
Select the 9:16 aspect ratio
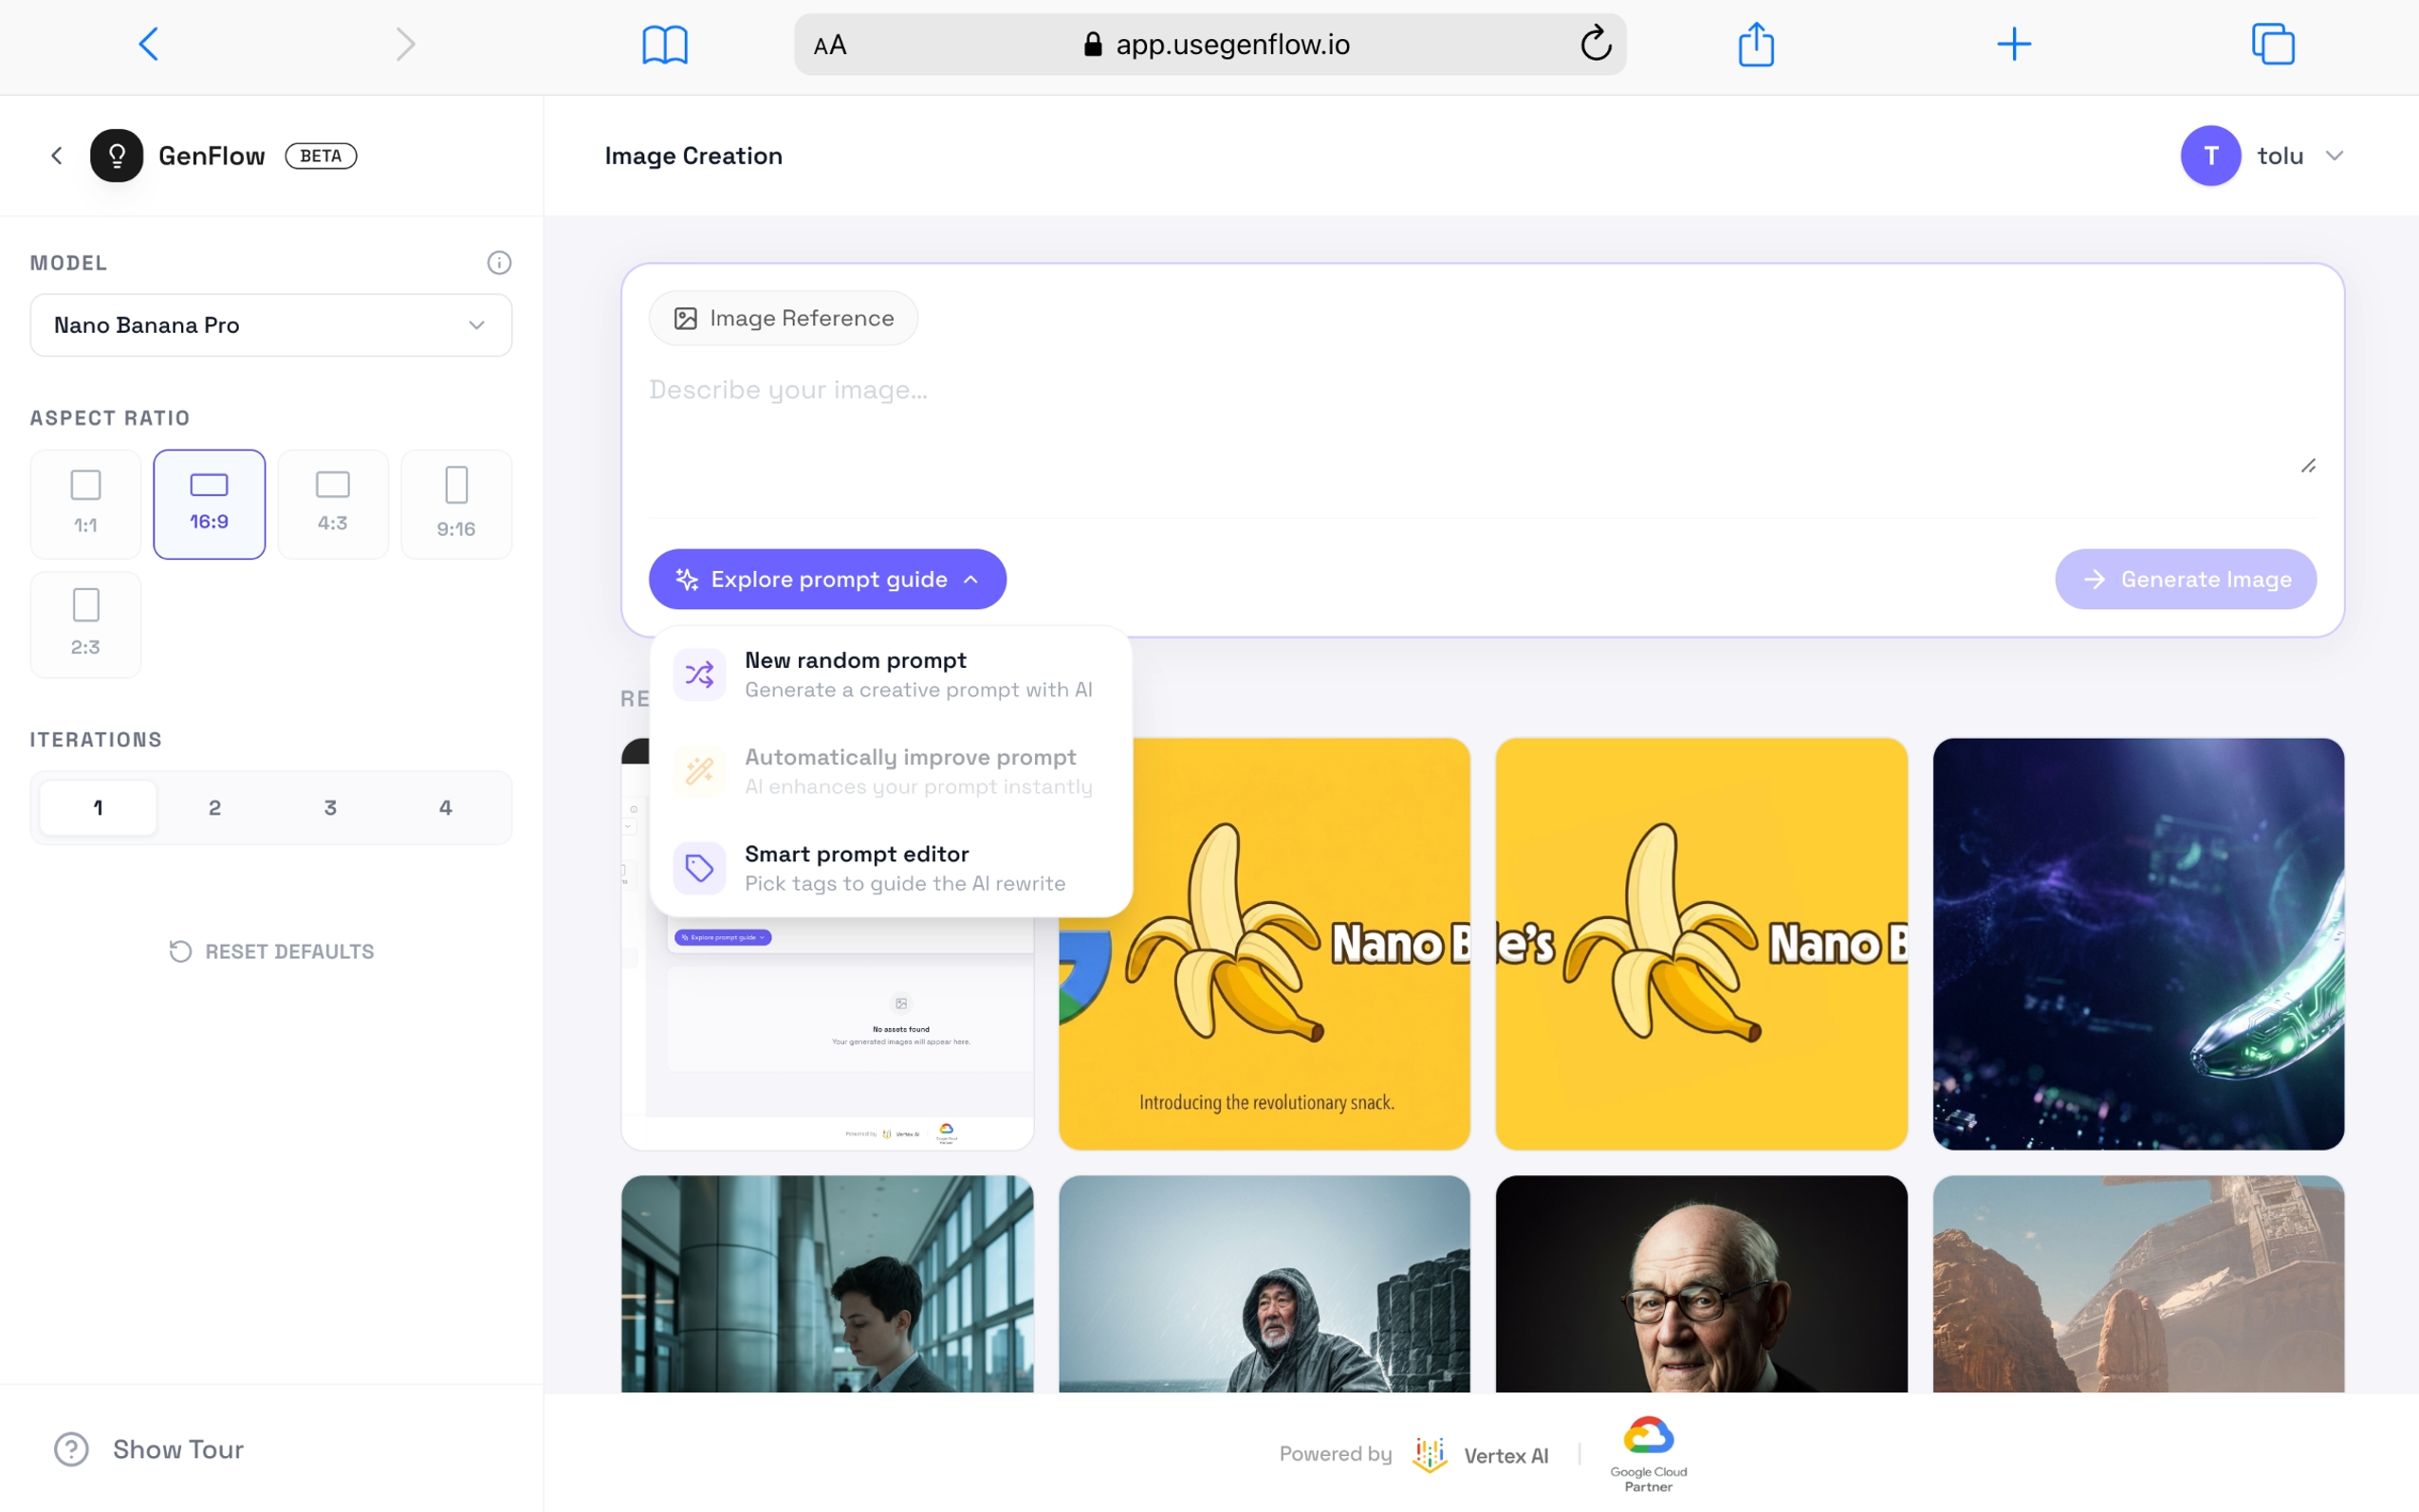456,504
